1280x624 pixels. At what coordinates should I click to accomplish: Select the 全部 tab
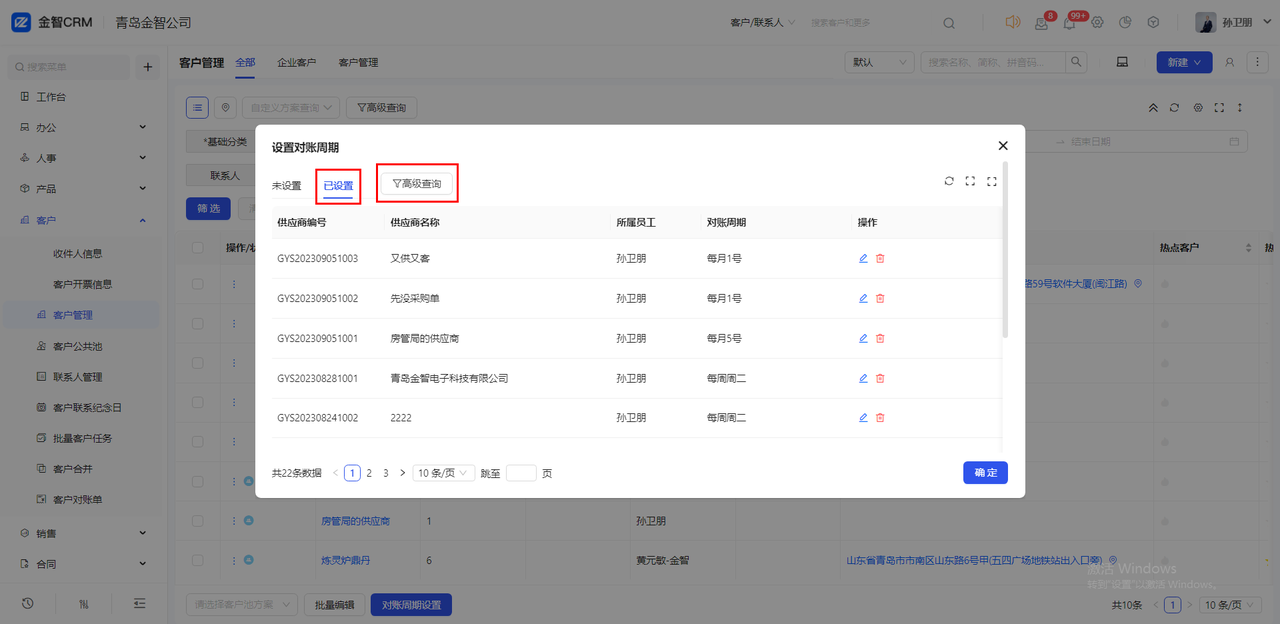click(x=245, y=62)
